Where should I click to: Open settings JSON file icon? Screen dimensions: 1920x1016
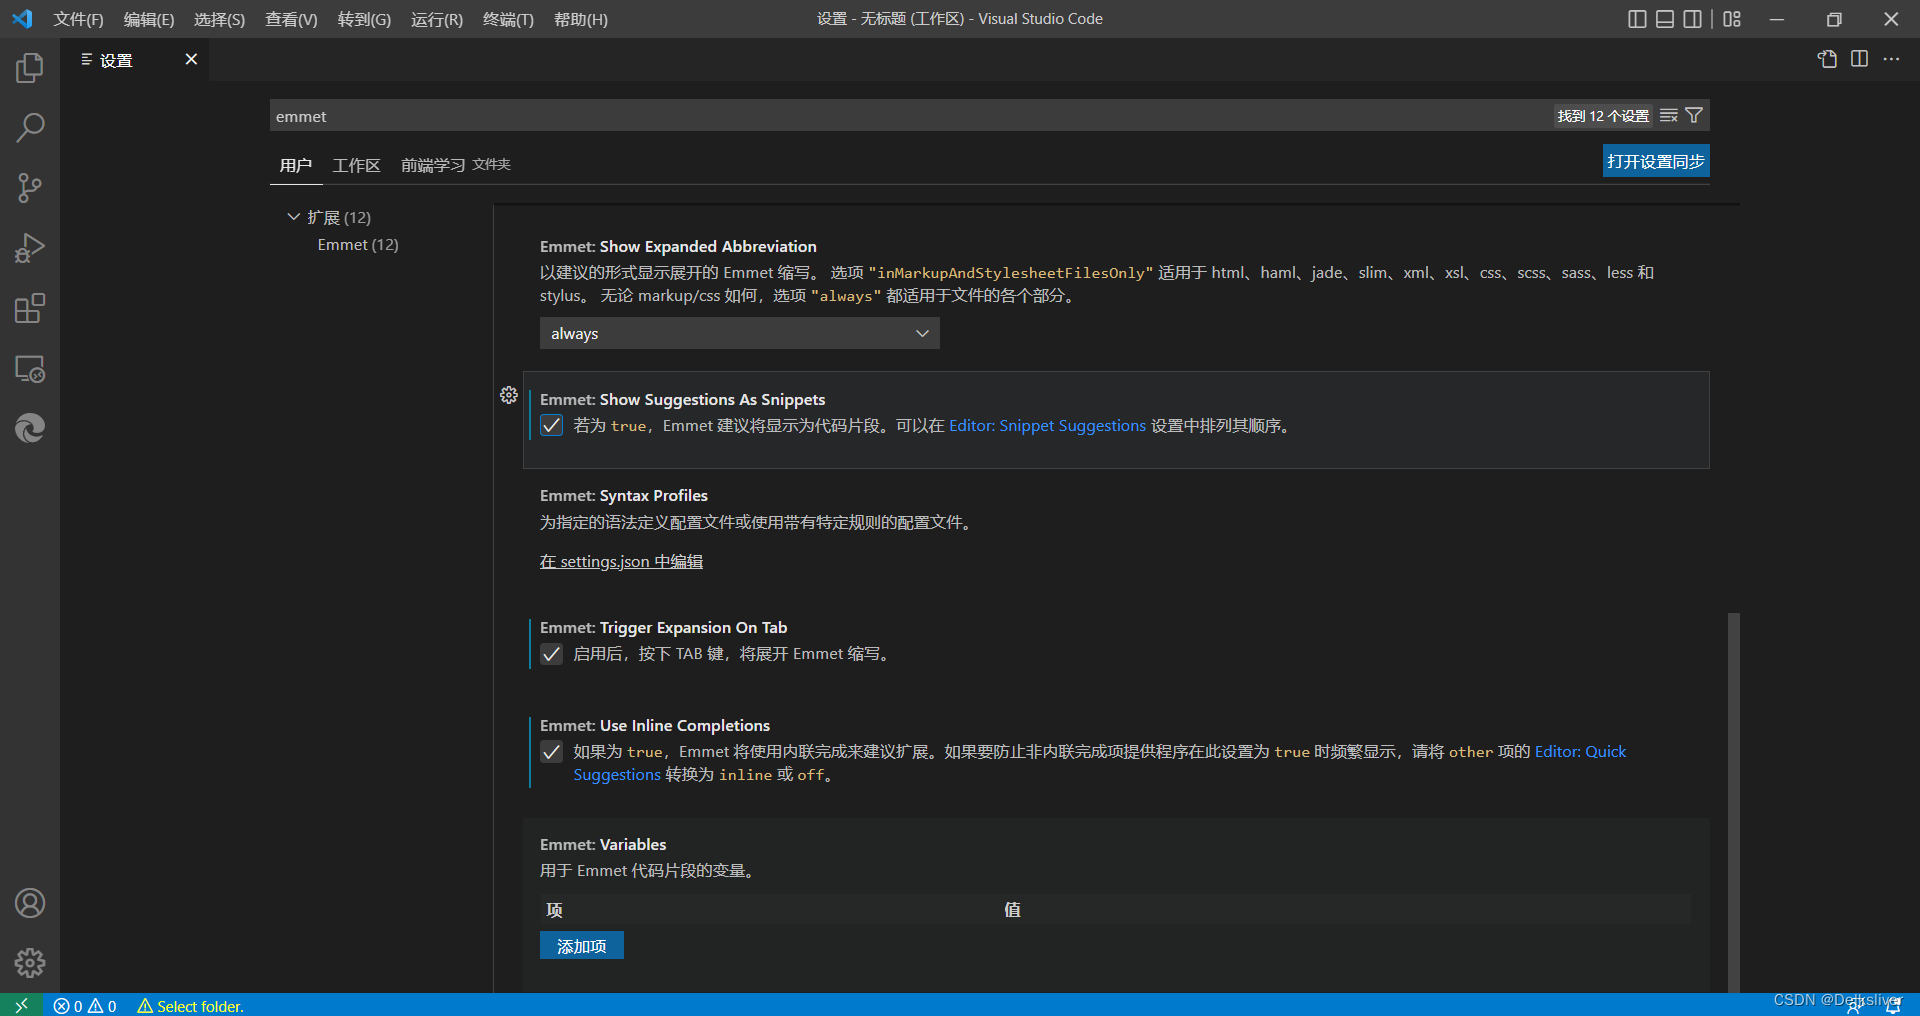pos(1827,59)
